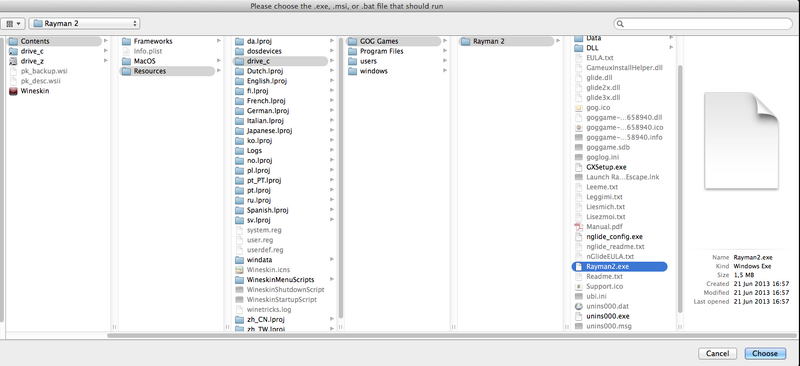Select the drive_c alias icon in first column

click(13, 51)
